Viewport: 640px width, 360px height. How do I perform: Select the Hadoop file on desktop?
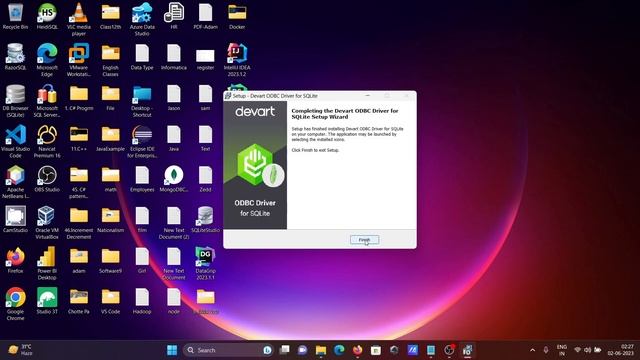tap(142, 300)
